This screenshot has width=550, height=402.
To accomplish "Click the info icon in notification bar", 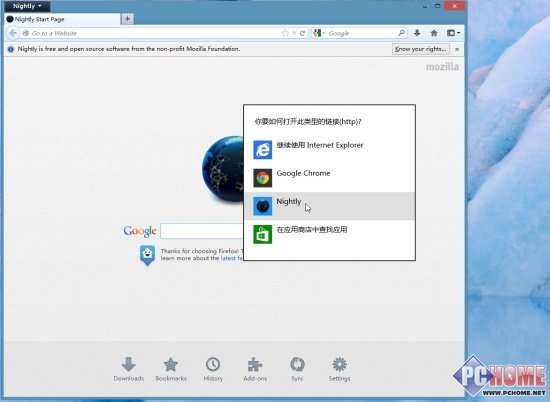I will pos(11,49).
